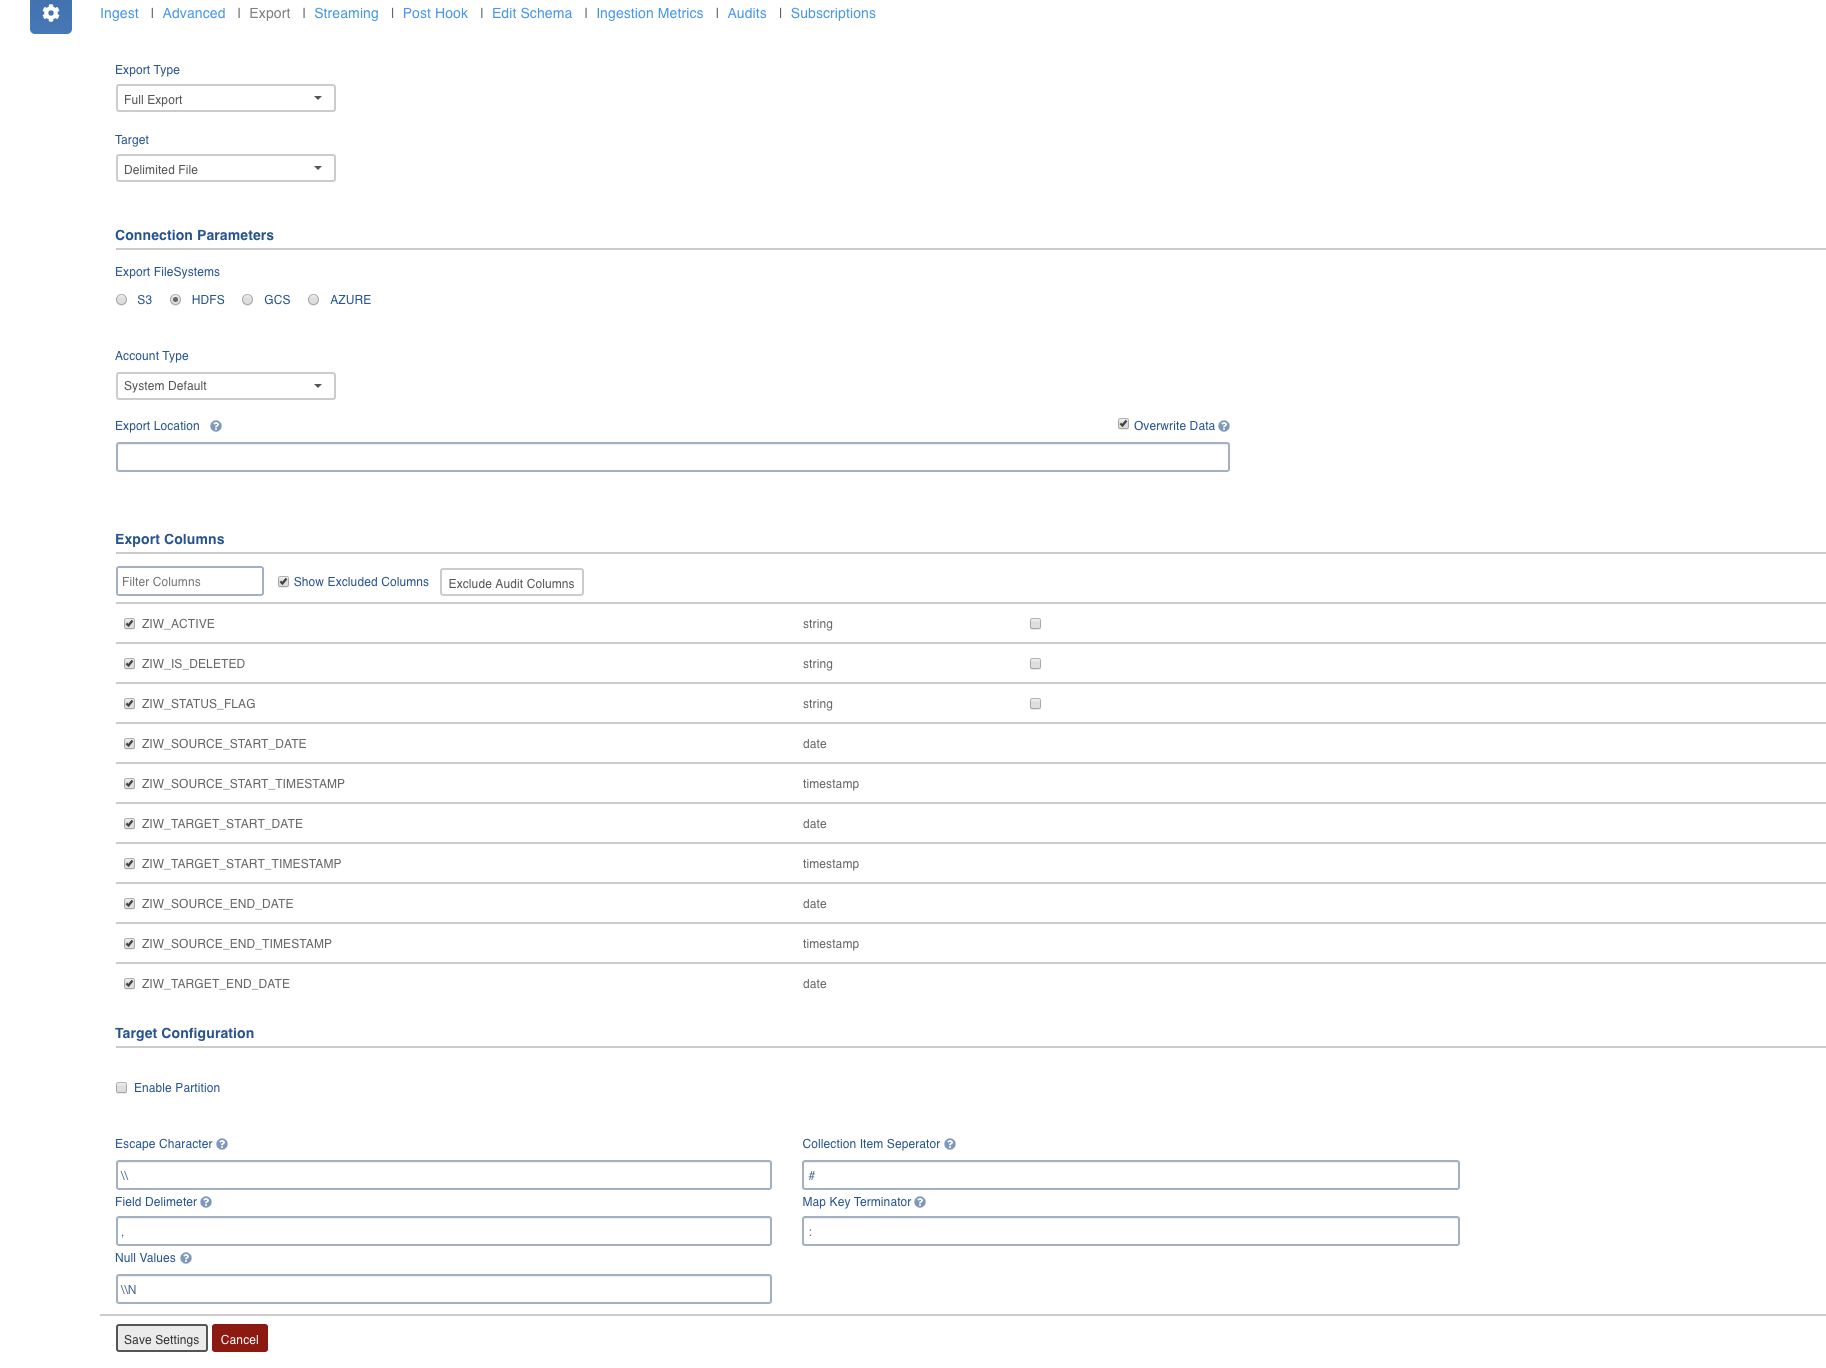Expand the Target dropdown

(225, 169)
